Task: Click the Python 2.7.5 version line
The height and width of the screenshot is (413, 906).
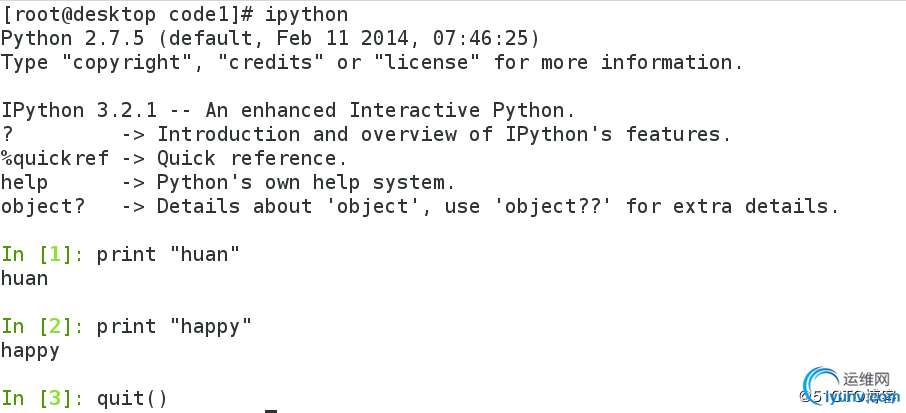Action: (x=270, y=38)
